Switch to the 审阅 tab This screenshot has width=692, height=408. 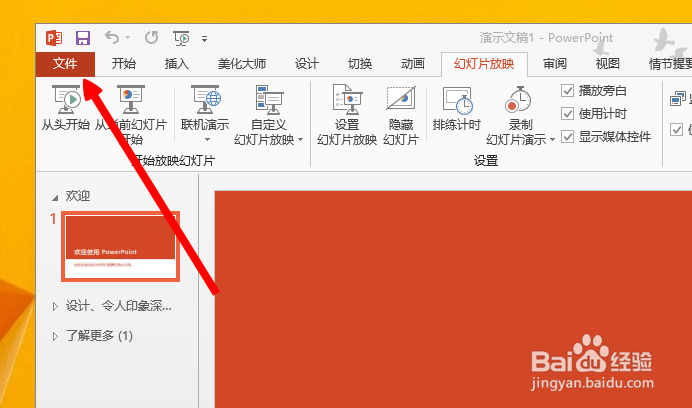(555, 64)
